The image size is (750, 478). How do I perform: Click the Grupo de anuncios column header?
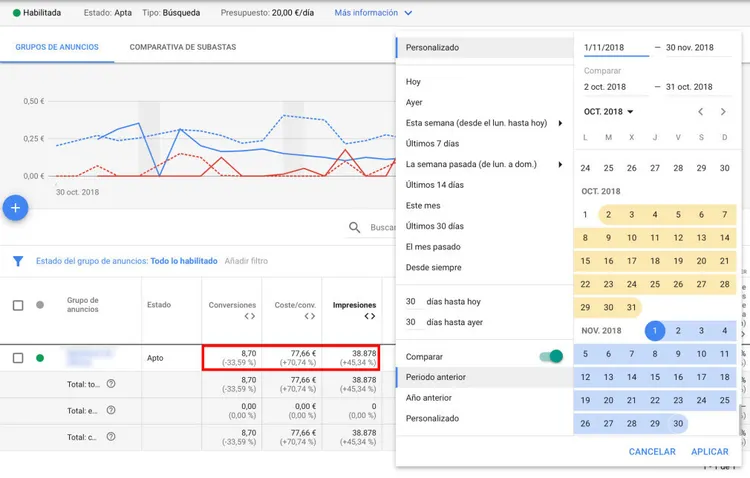point(83,305)
